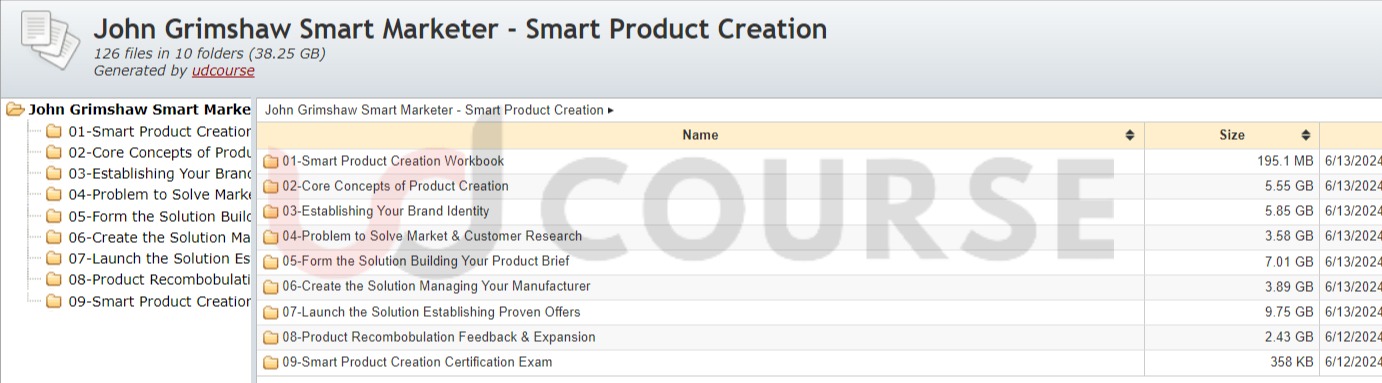Open the udcourse link
The width and height of the screenshot is (1382, 383).
tap(223, 71)
